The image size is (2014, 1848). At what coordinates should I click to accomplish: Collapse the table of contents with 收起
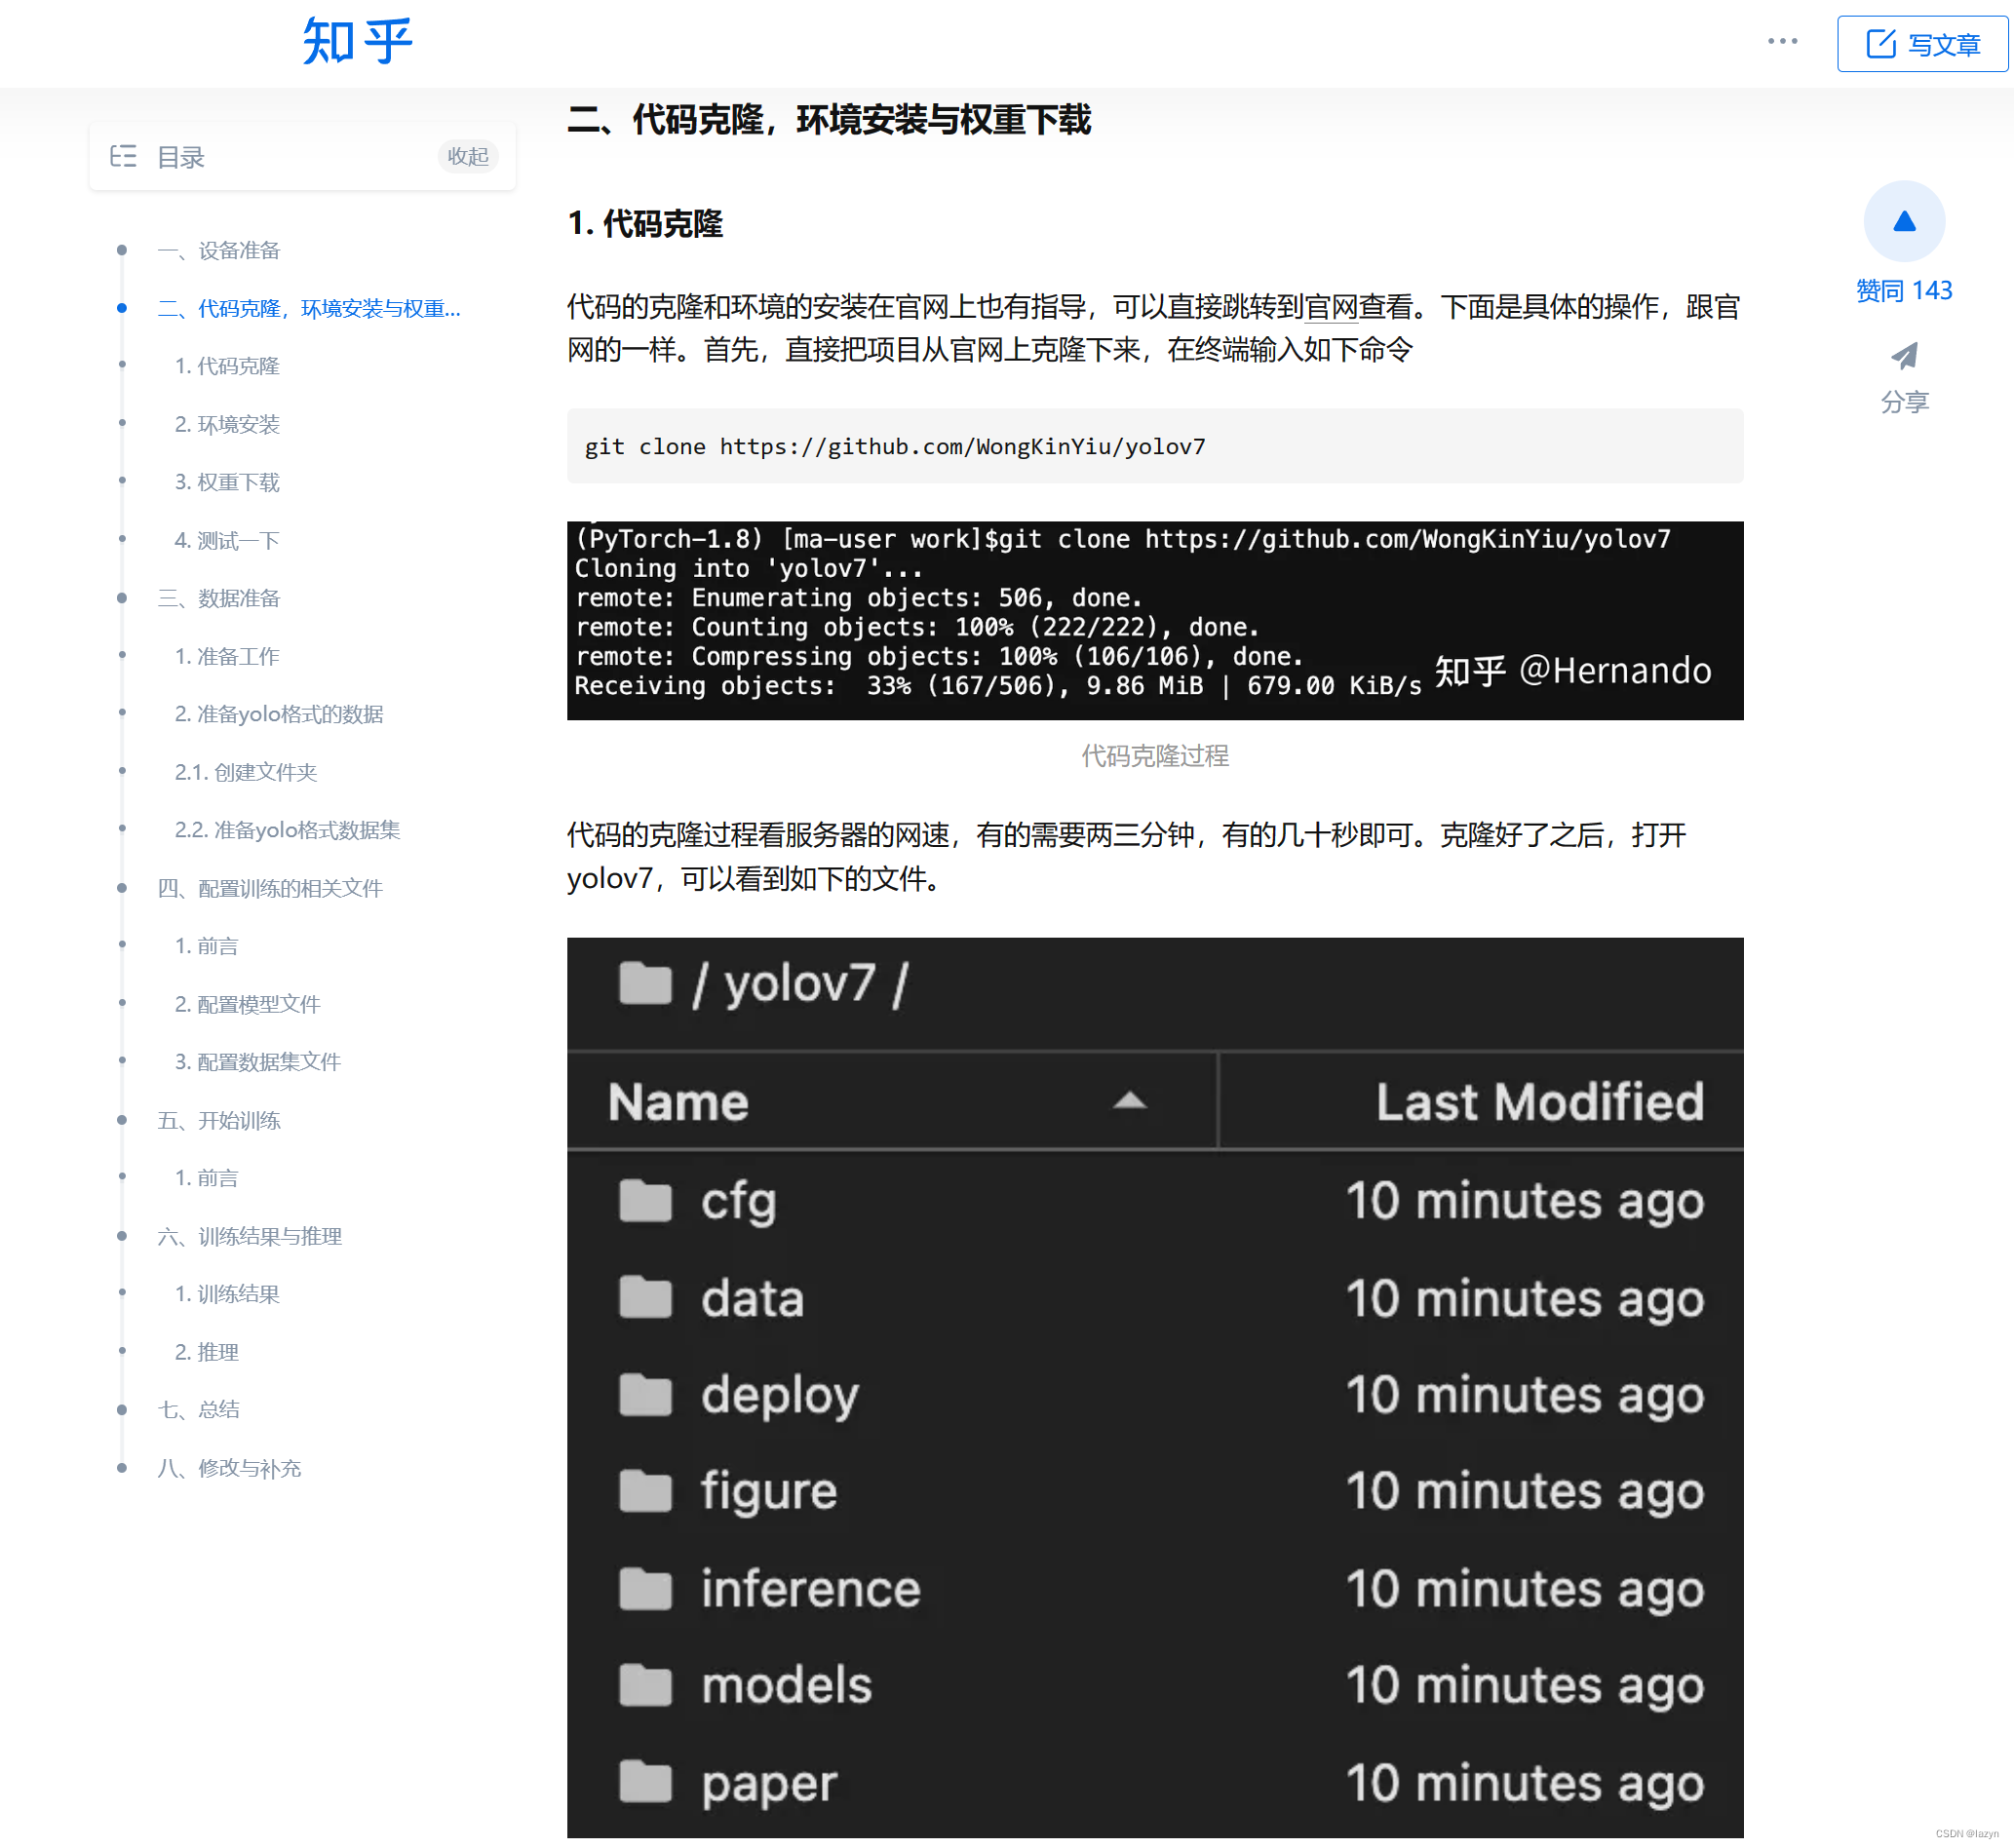tap(467, 156)
